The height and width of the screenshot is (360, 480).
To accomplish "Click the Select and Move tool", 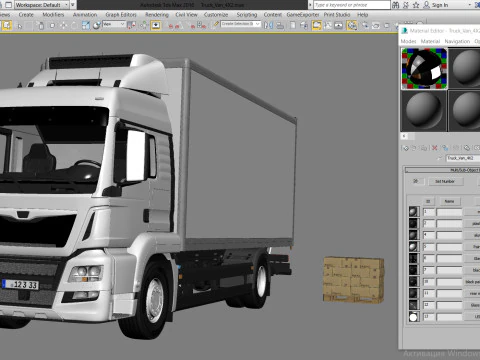I will [63, 25].
